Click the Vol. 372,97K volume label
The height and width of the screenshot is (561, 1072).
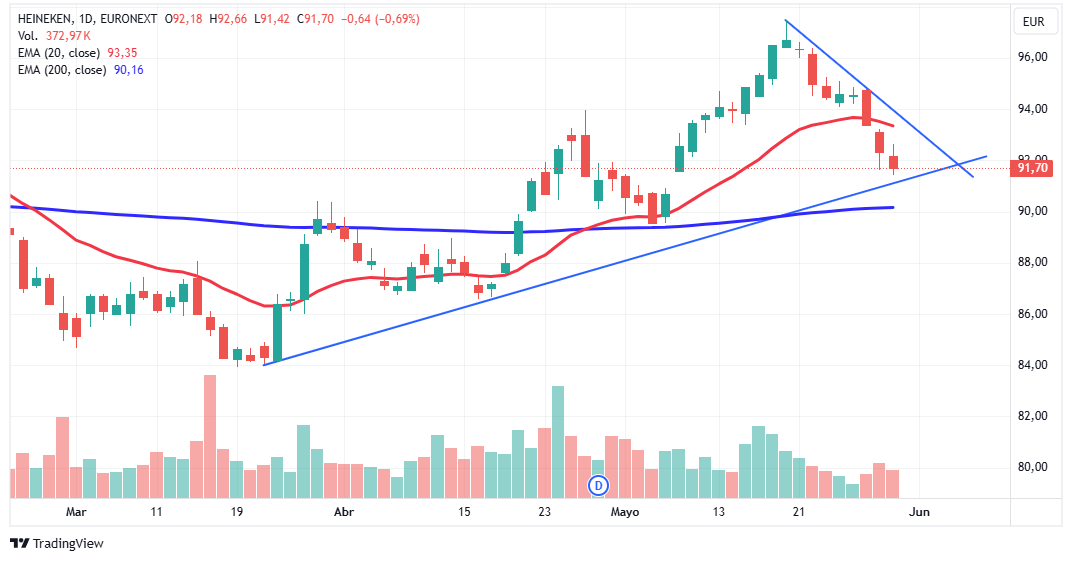coord(54,36)
